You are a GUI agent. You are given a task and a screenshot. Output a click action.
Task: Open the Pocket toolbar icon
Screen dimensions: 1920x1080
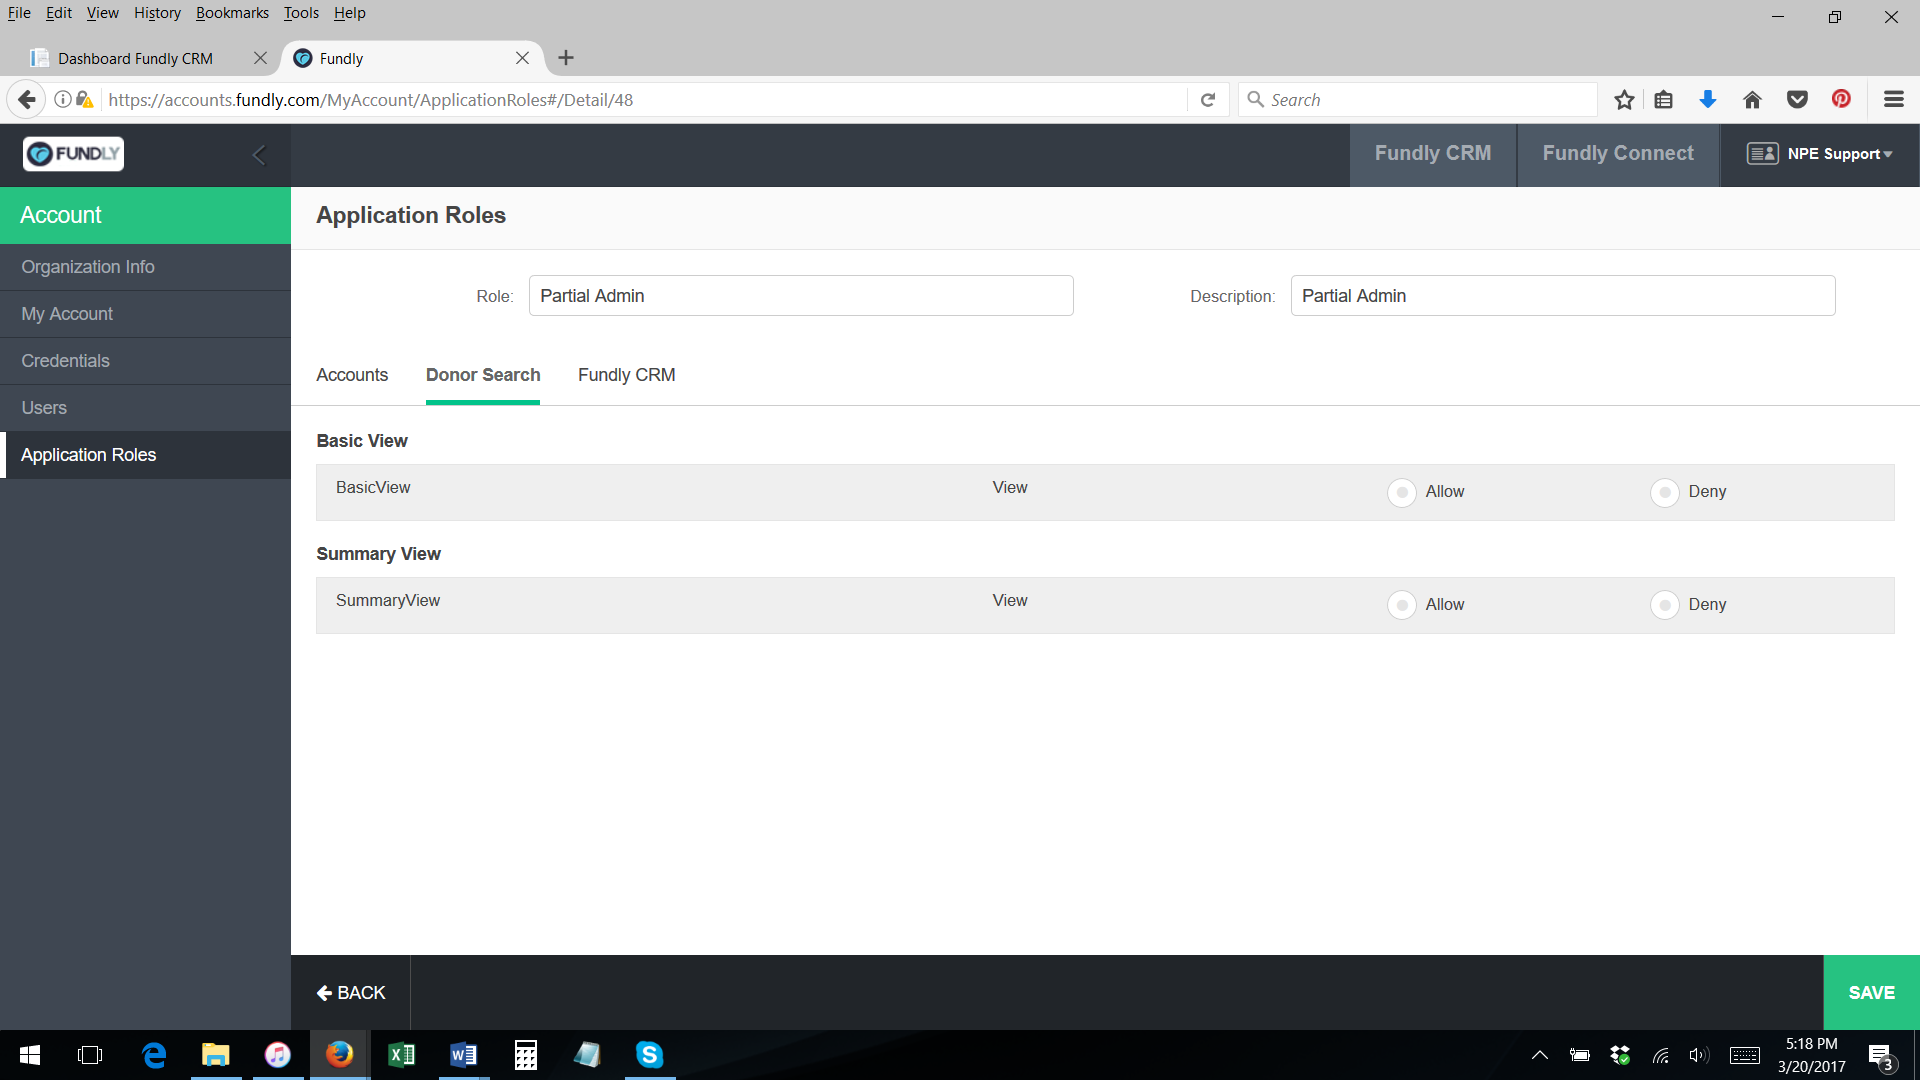point(1797,100)
